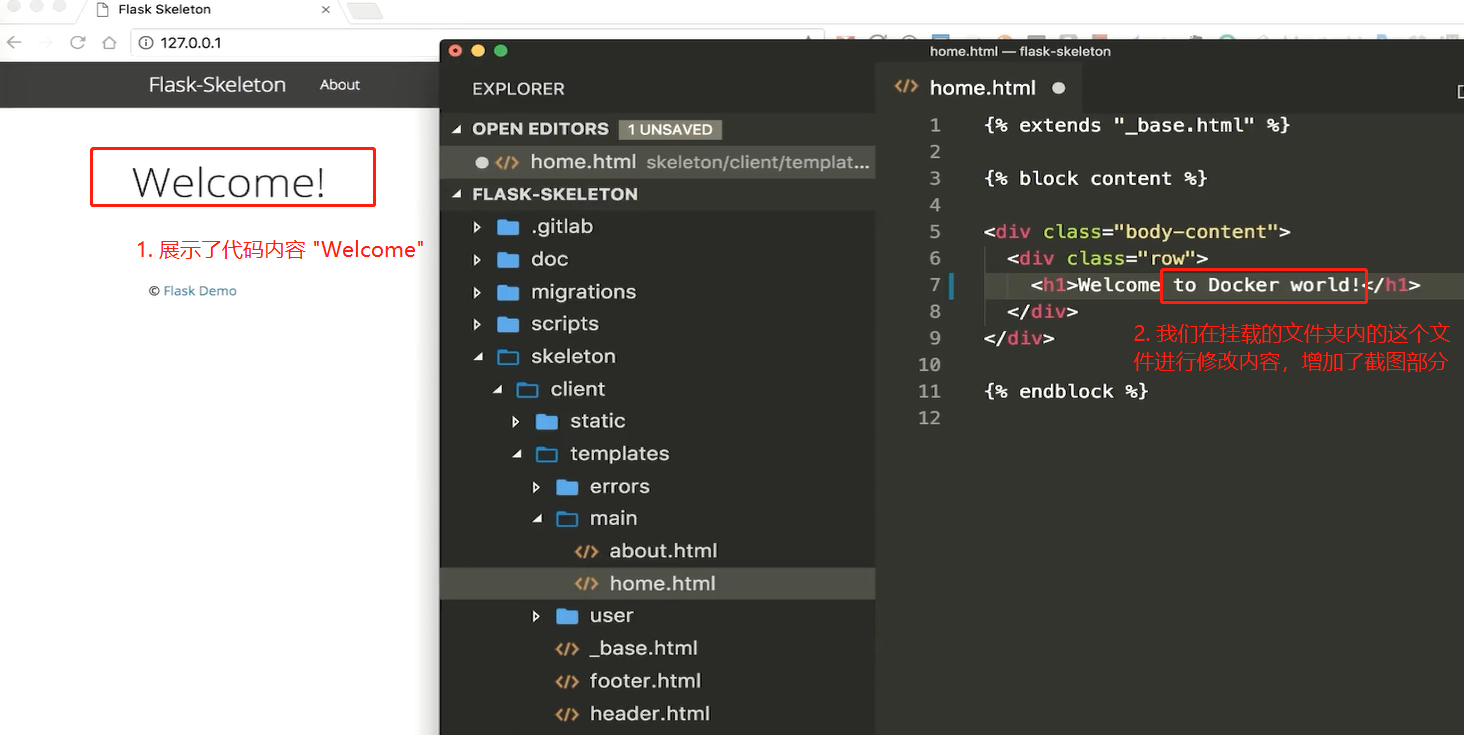Image resolution: width=1464 pixels, height=735 pixels.
Task: Click the errors folder icon
Action: click(568, 487)
